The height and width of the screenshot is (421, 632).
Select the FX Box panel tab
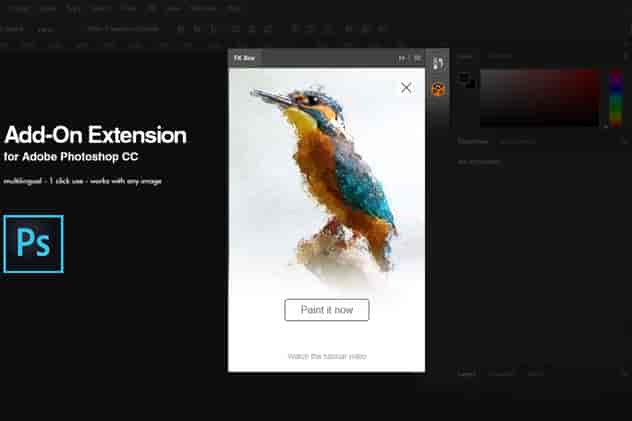pos(245,58)
